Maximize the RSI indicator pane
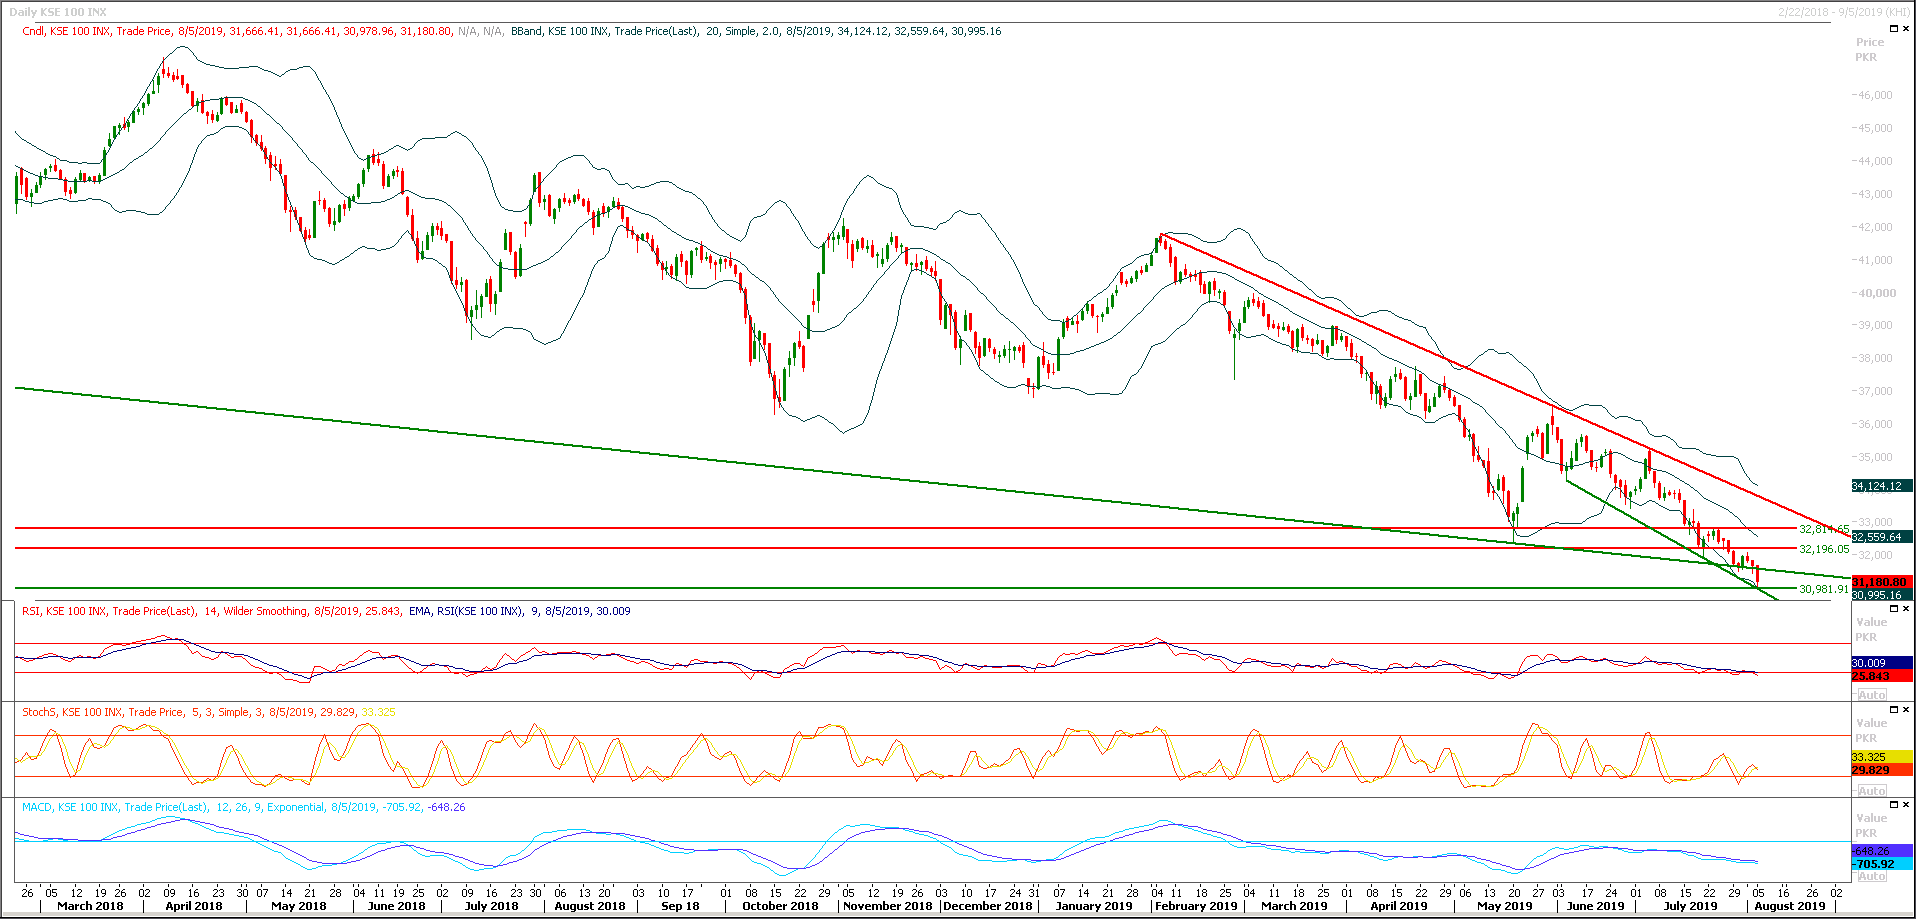 tap(1894, 608)
